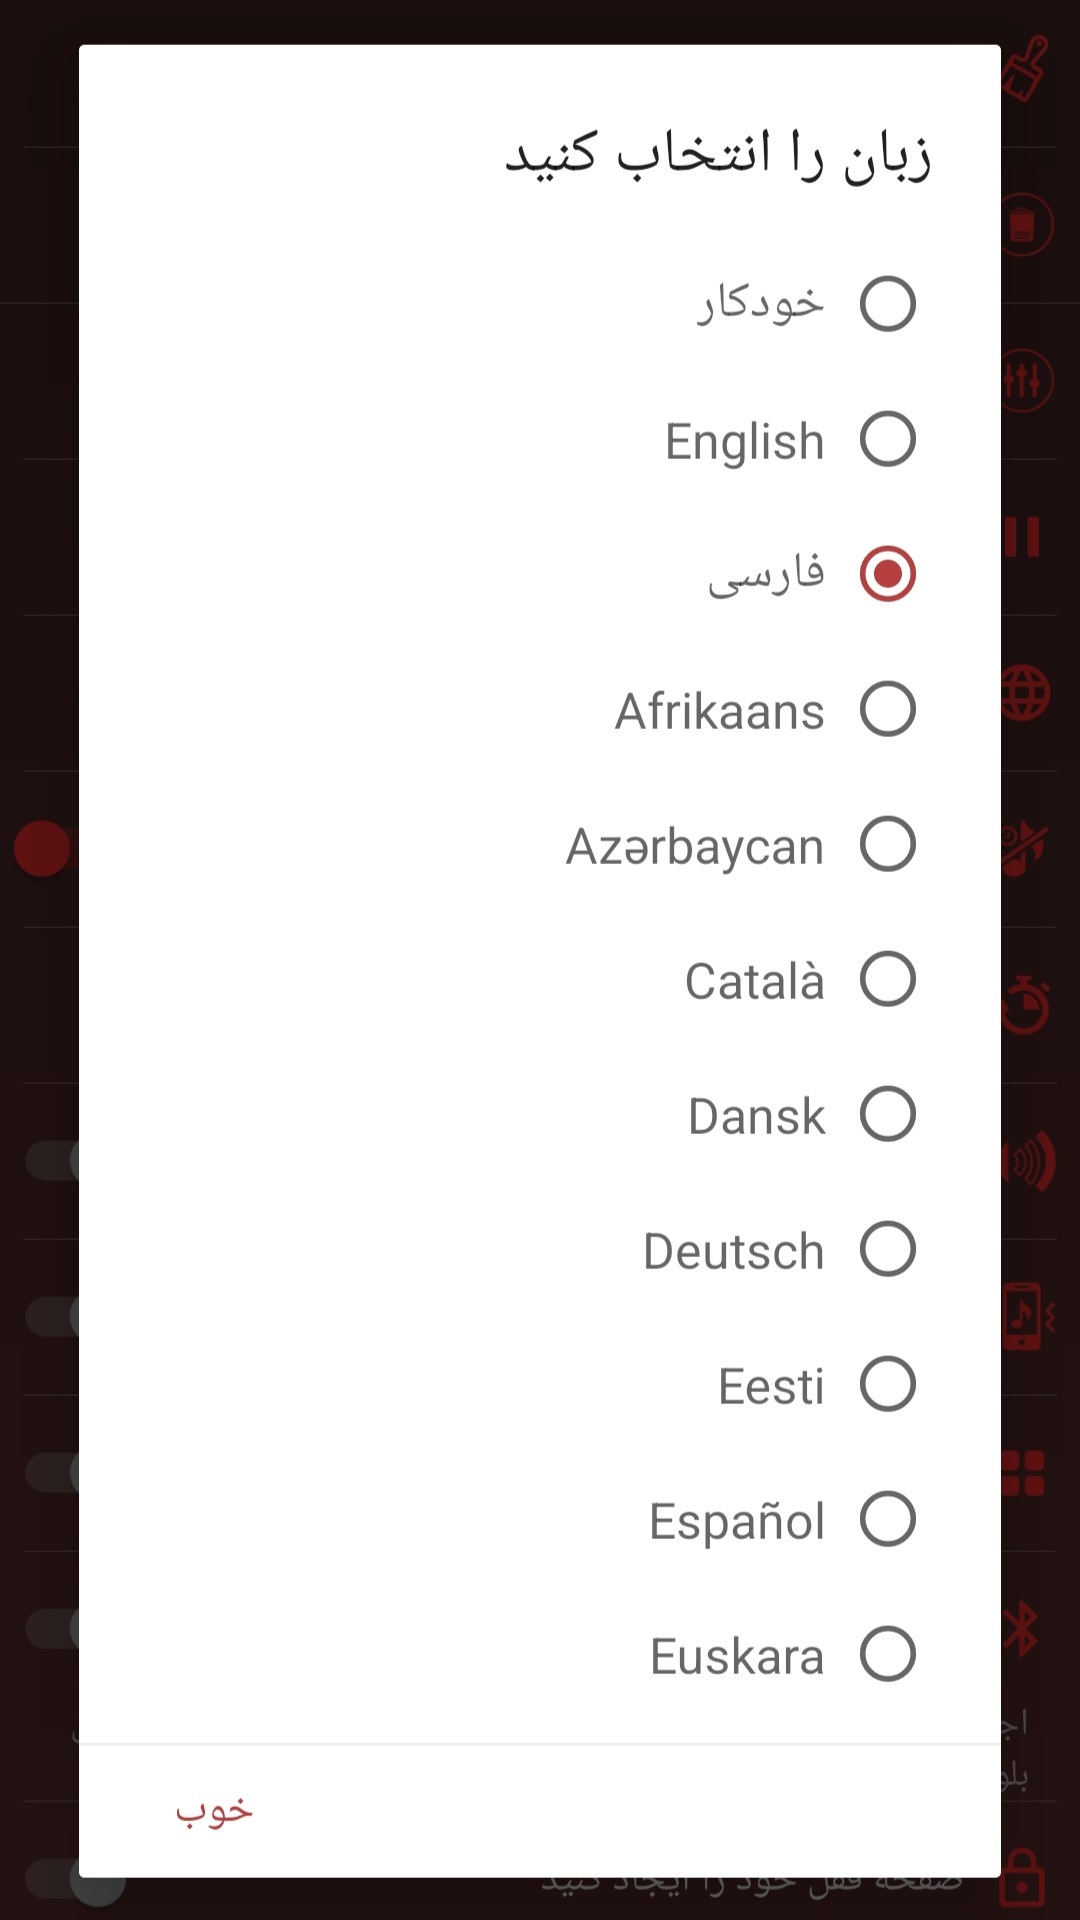Image resolution: width=1080 pixels, height=1920 pixels.
Task: Select the Azərbaycan language option
Action: (887, 844)
